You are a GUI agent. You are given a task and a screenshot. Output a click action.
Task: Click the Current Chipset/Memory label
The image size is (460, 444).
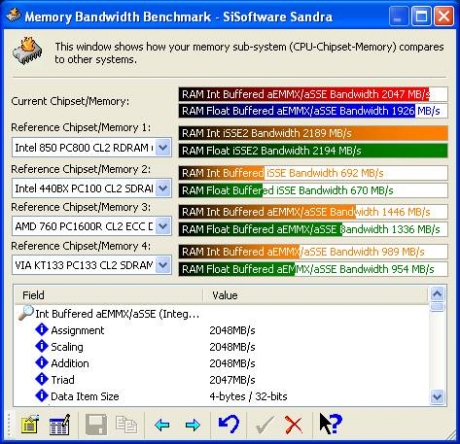(x=70, y=101)
